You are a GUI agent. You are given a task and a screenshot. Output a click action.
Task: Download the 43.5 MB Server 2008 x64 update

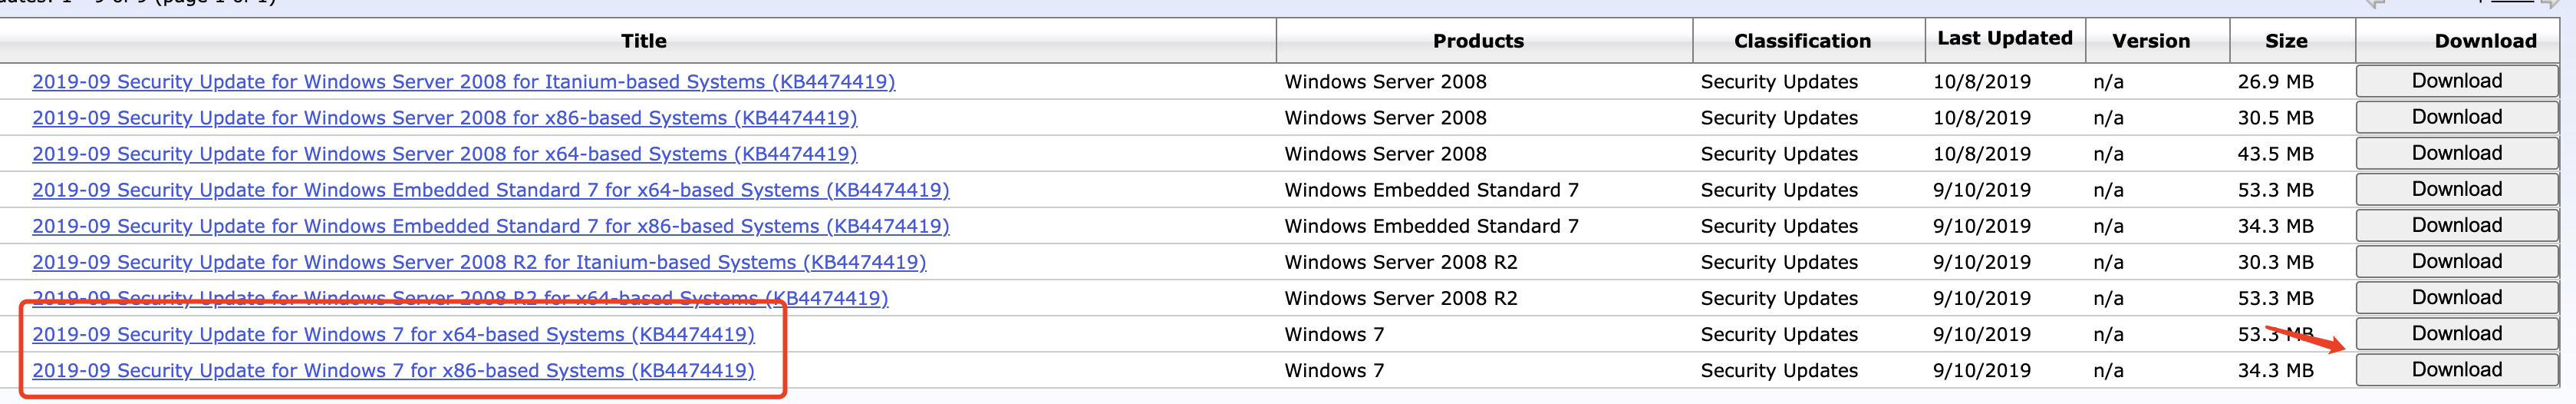(x=2456, y=153)
